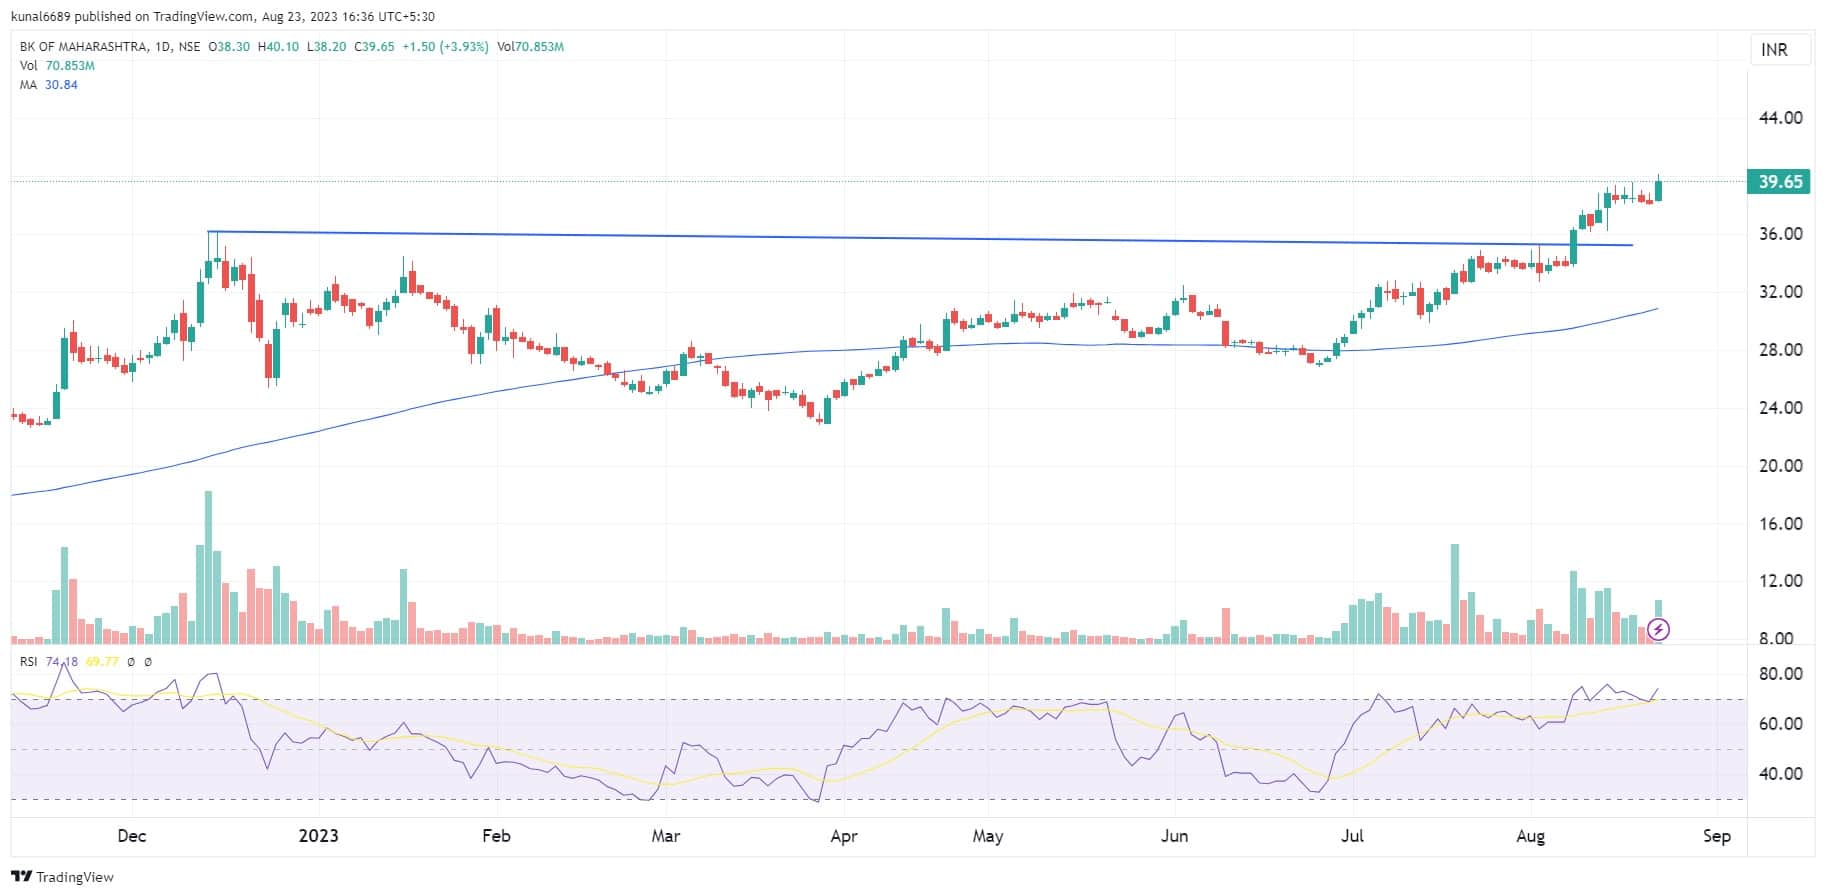Select the MA 30.84 indicator legend
Image resolution: width=1826 pixels, height=896 pixels.
49,85
